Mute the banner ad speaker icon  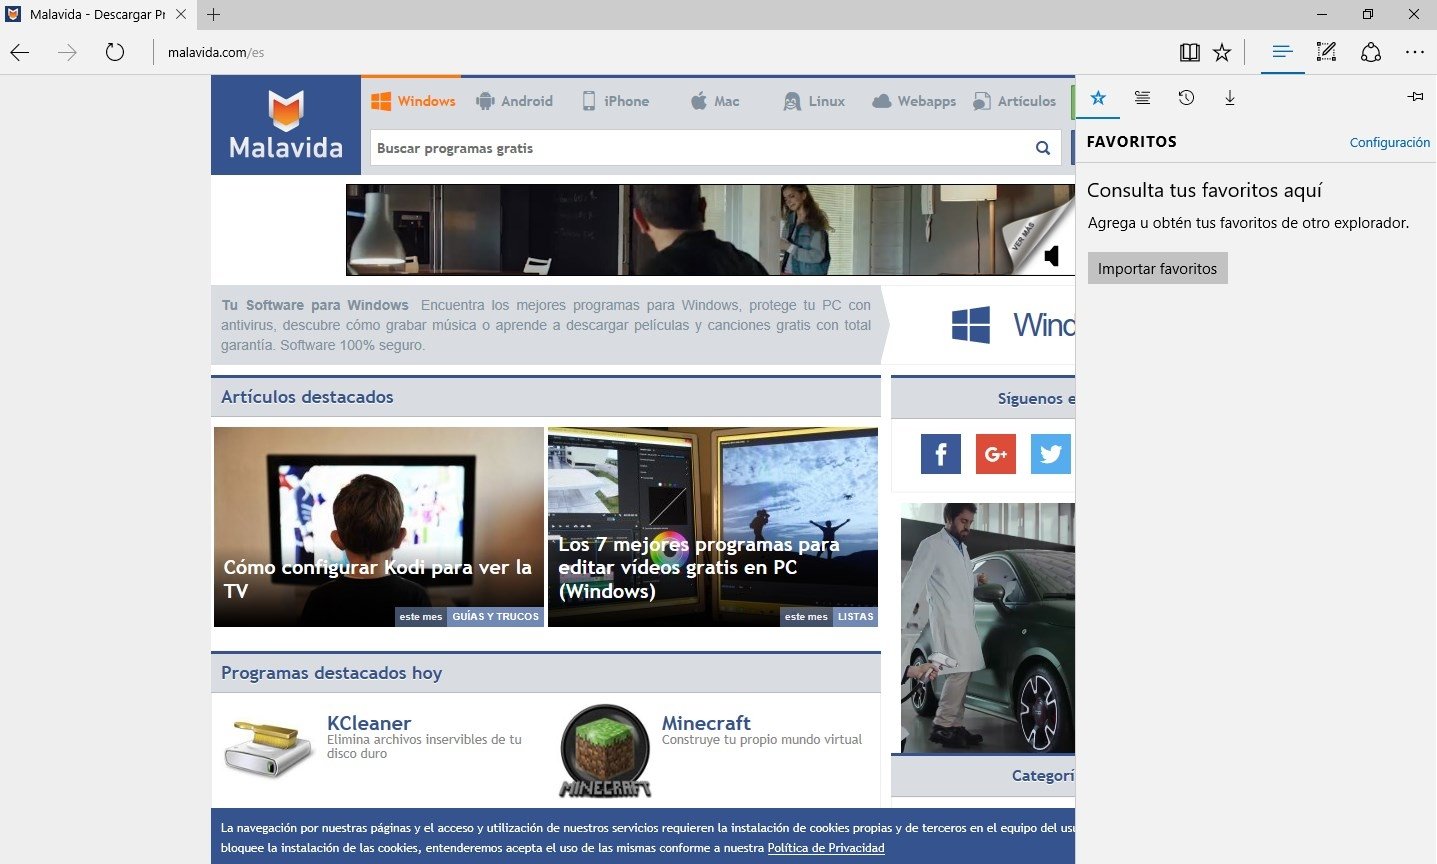pyautogui.click(x=1051, y=256)
